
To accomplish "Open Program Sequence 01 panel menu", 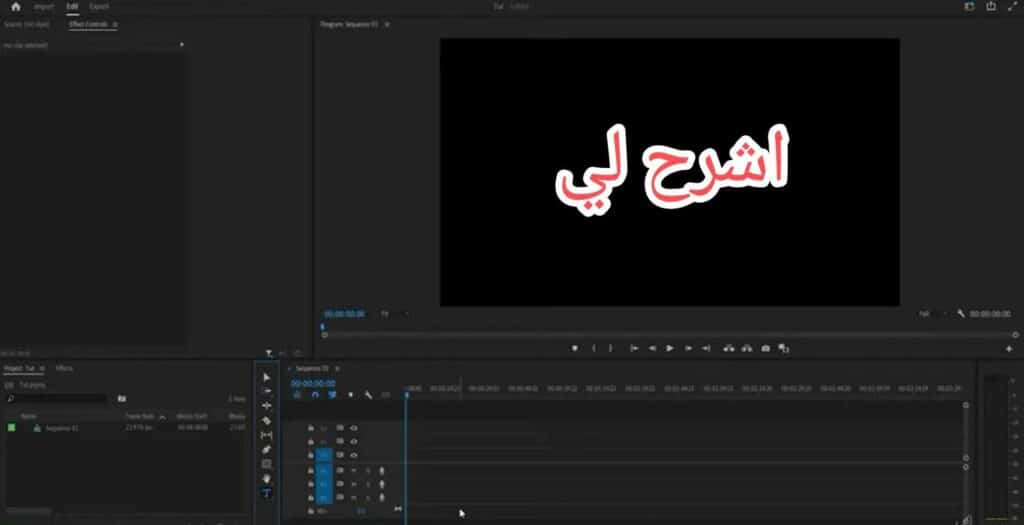I will [387, 24].
